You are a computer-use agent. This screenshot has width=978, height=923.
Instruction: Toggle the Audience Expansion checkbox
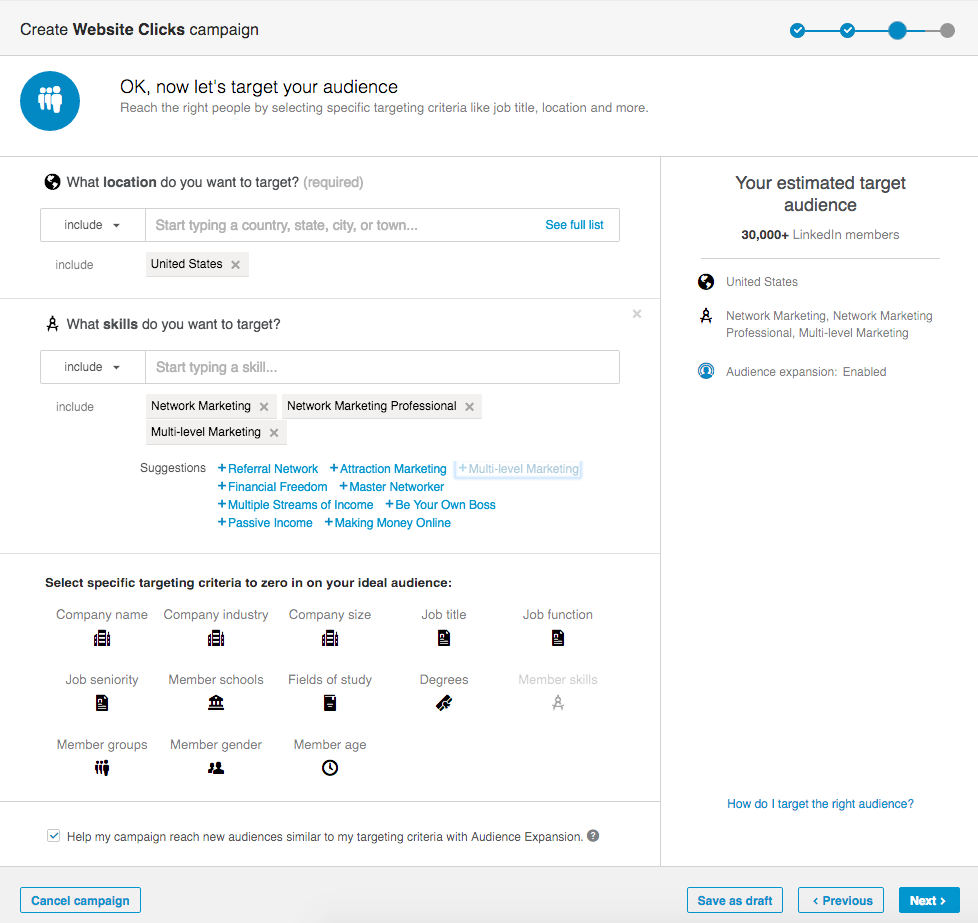[x=54, y=836]
